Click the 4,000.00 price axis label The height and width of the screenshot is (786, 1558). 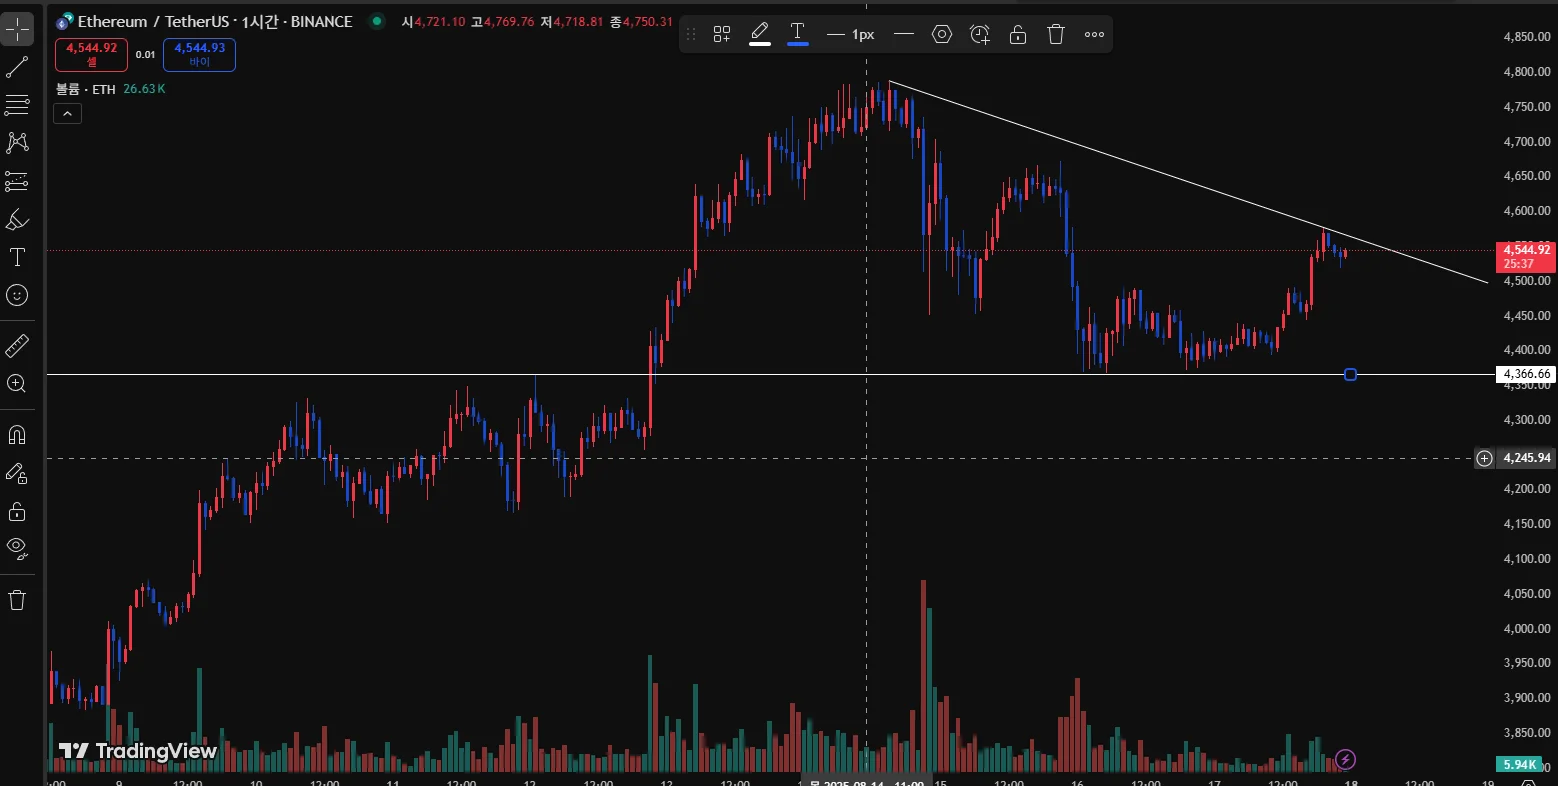pos(1527,628)
